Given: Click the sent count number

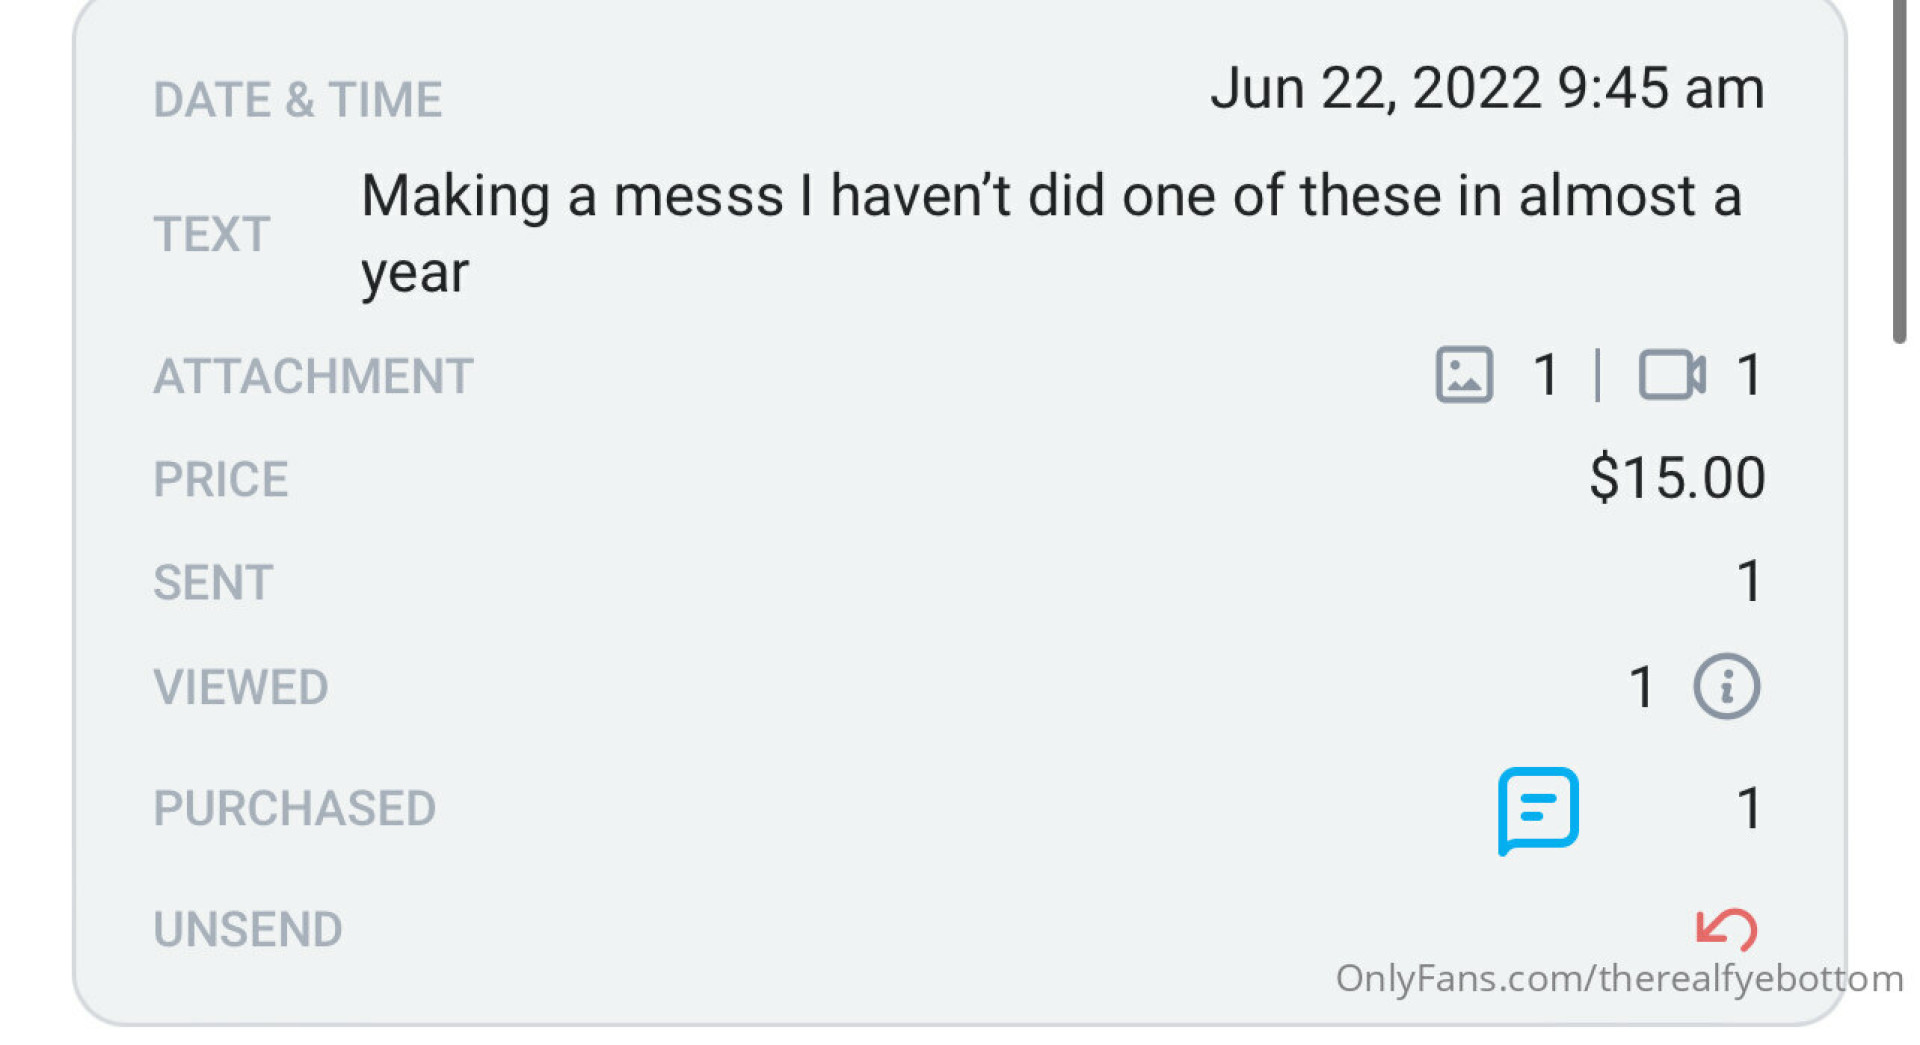Looking at the screenshot, I should point(1749,581).
